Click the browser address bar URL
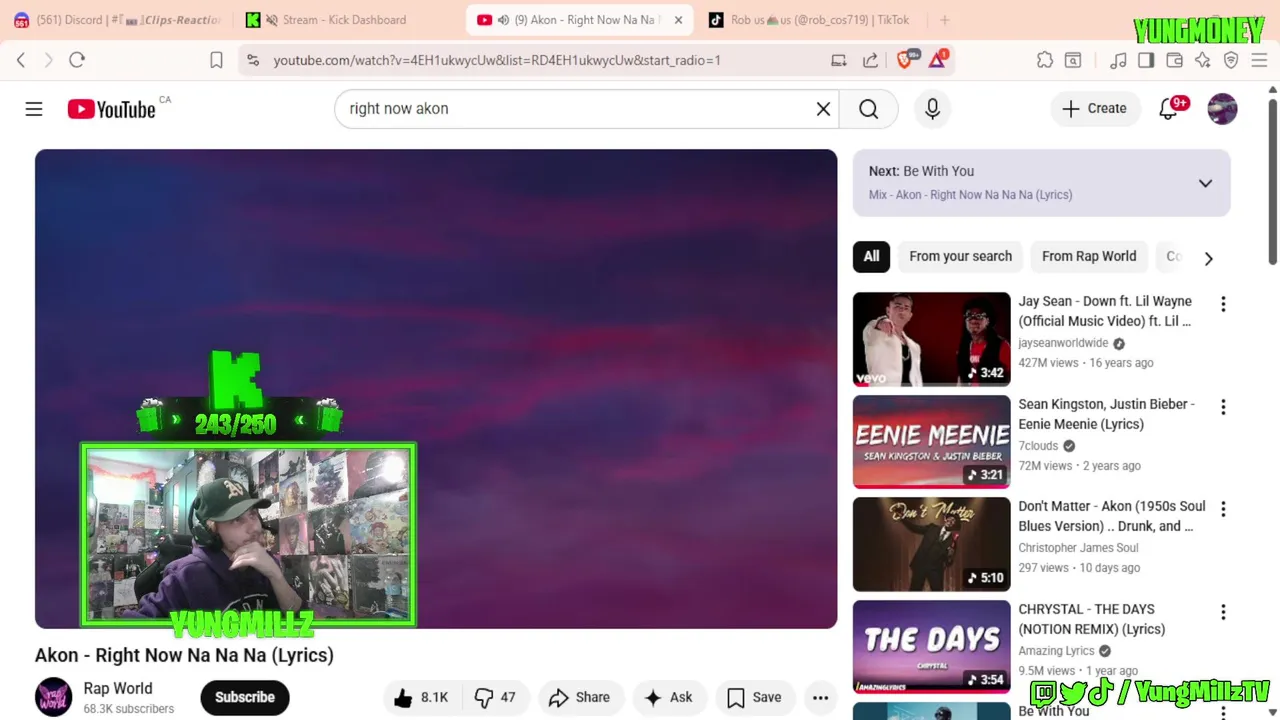The image size is (1280, 720). [x=497, y=60]
